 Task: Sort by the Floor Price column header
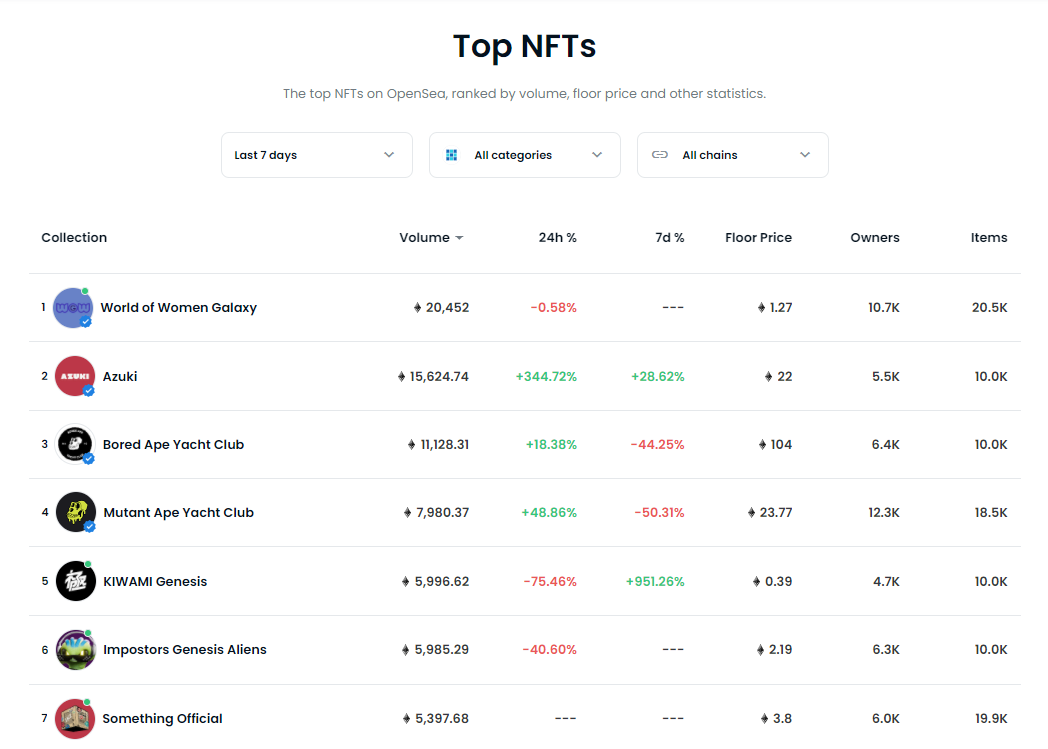point(759,238)
